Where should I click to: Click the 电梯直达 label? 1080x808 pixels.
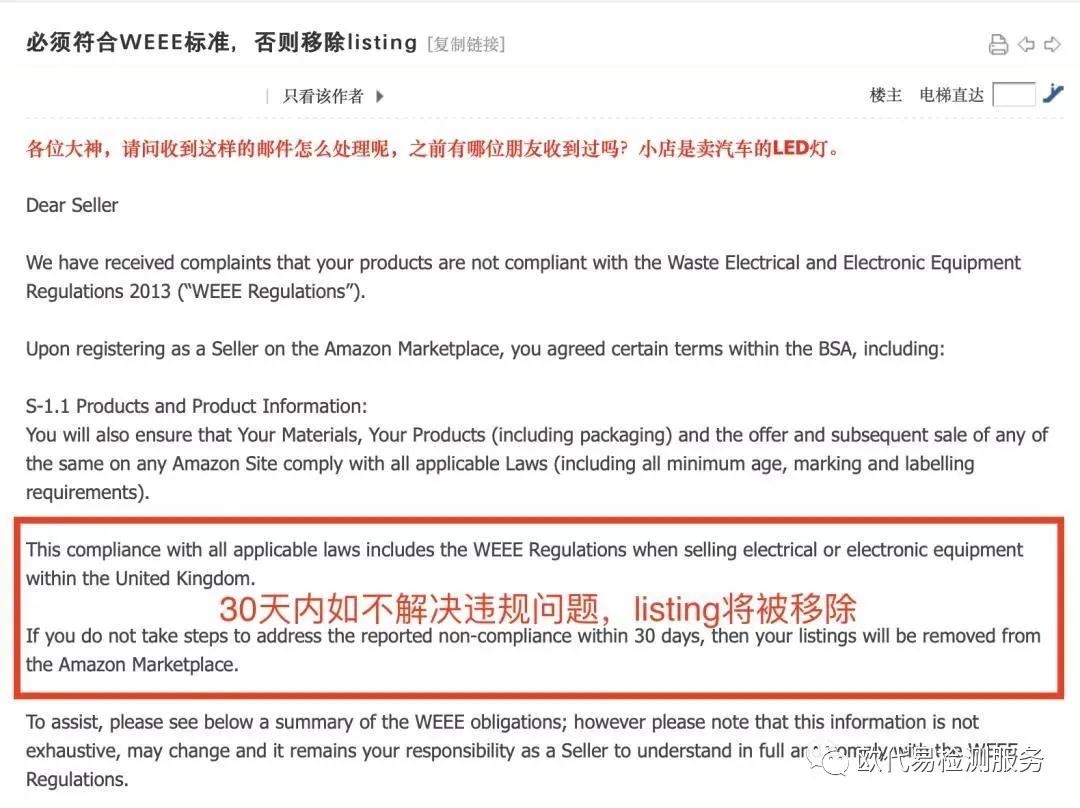click(x=951, y=95)
